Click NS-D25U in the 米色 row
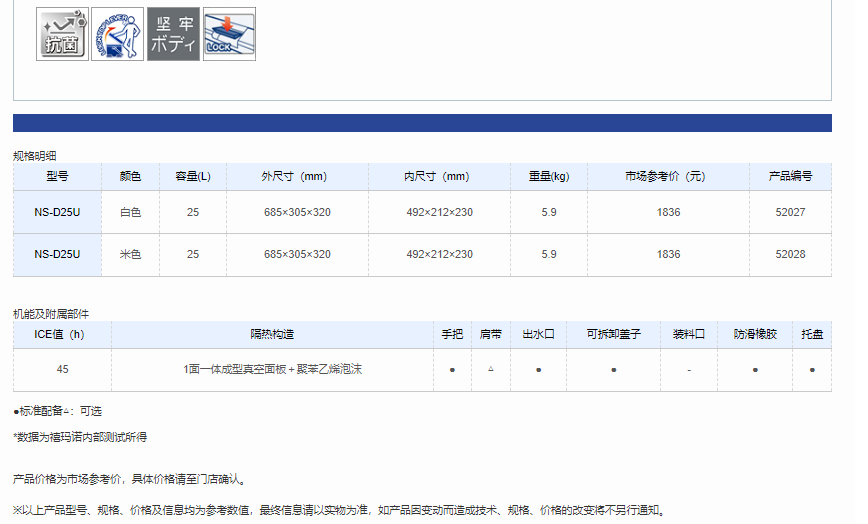 tap(57, 255)
